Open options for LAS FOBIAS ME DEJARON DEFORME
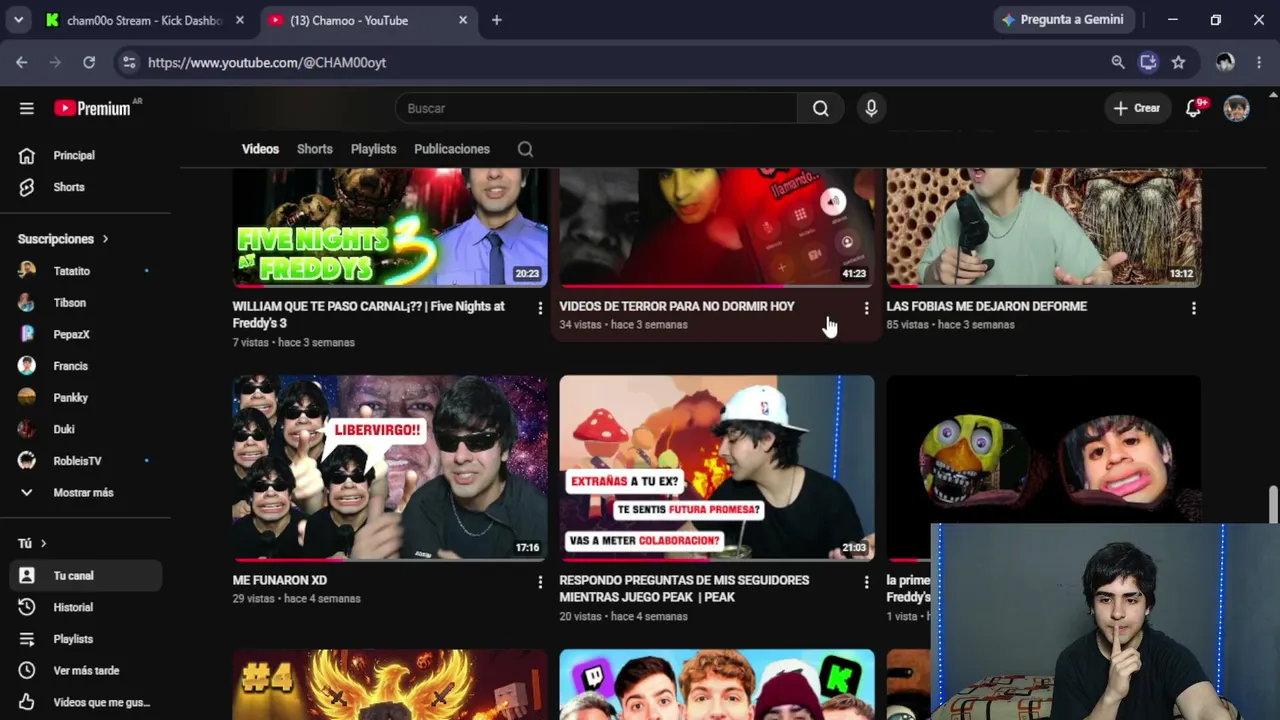 tap(1193, 308)
